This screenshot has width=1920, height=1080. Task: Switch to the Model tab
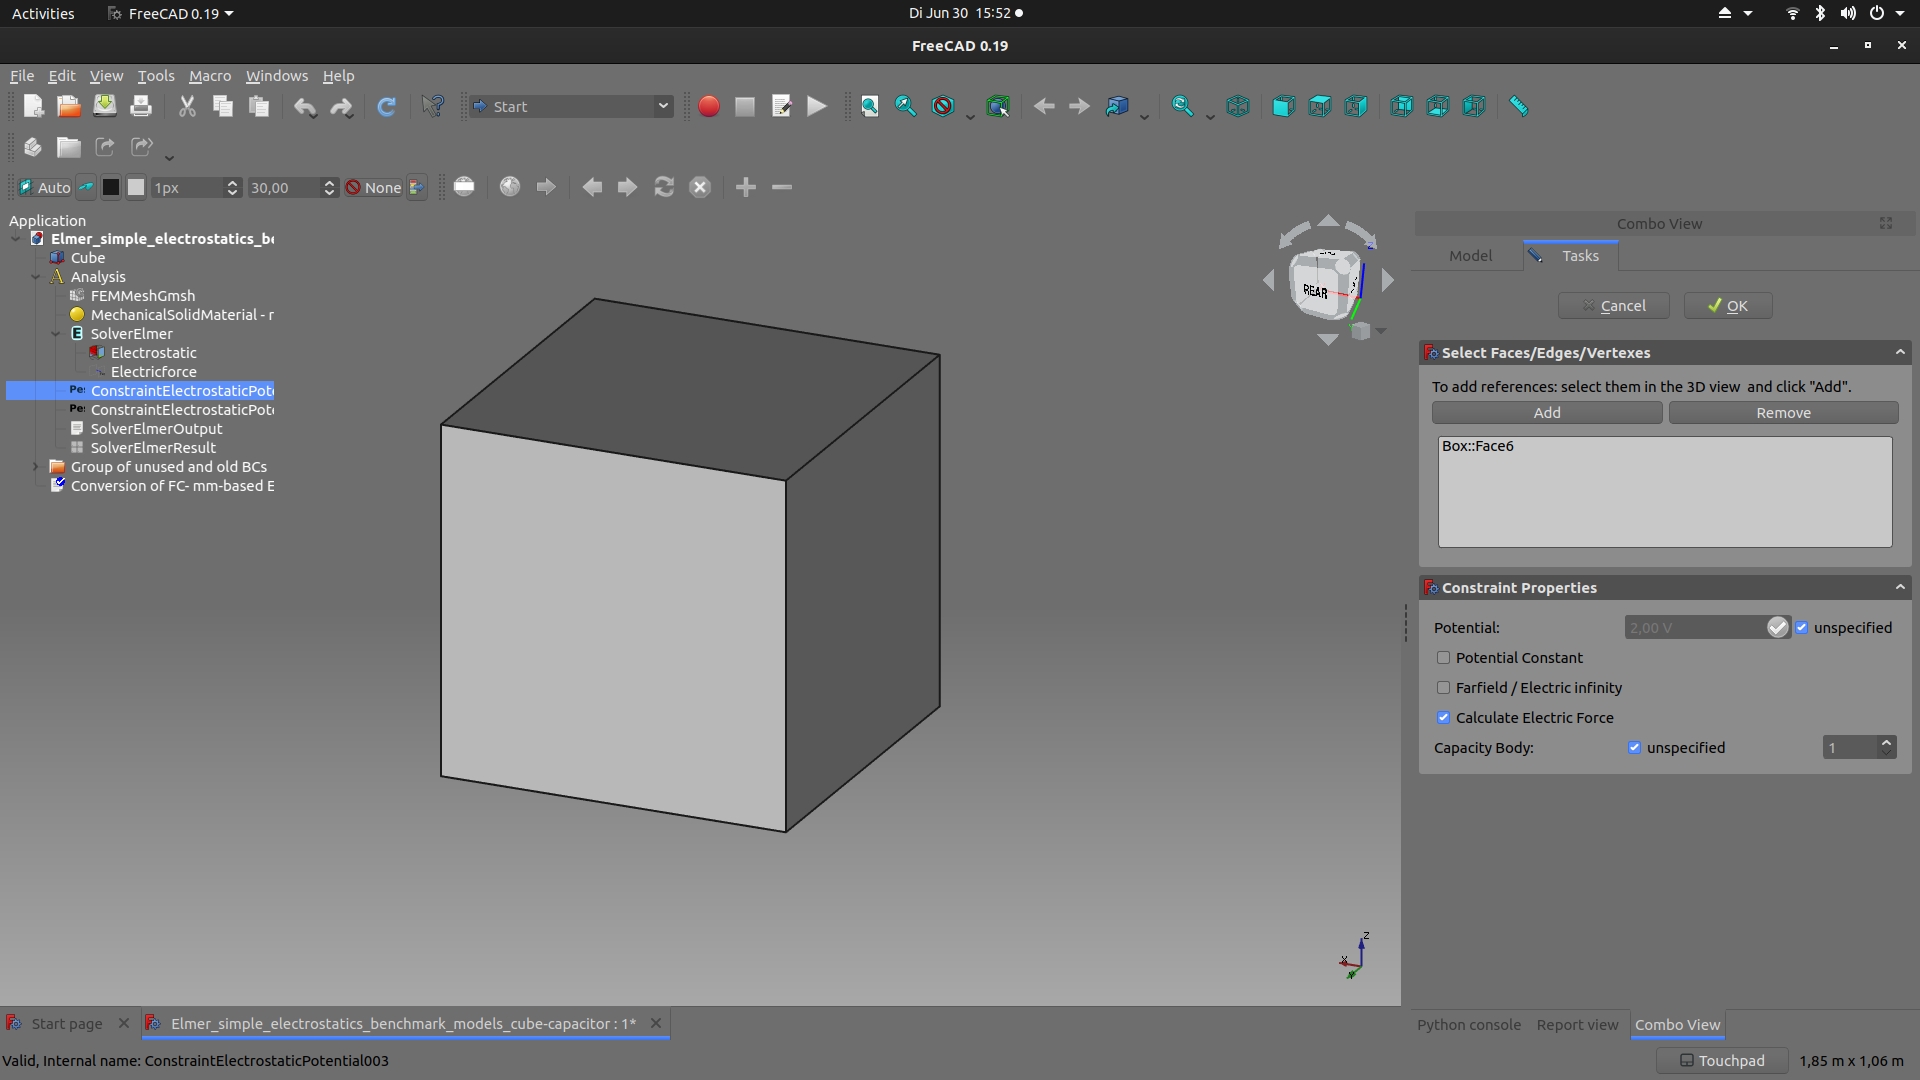pos(1469,256)
